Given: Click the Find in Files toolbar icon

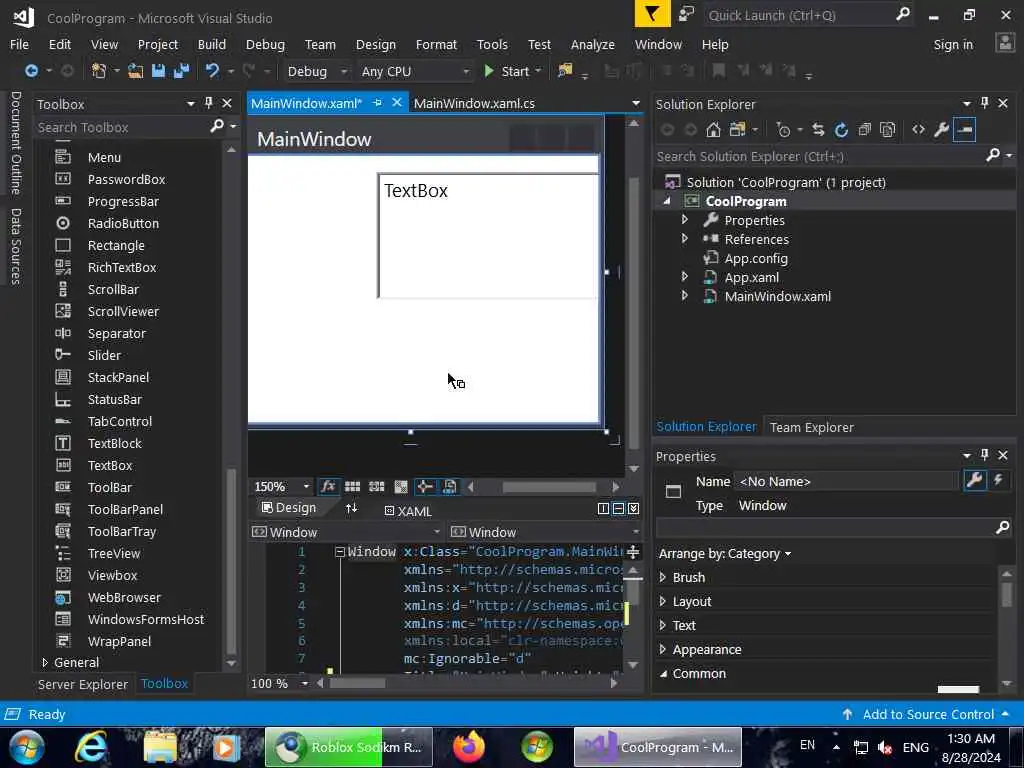Looking at the screenshot, I should (565, 71).
